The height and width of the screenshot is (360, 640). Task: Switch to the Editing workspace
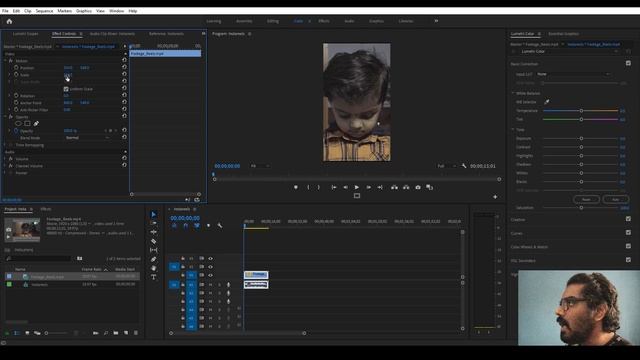273,21
